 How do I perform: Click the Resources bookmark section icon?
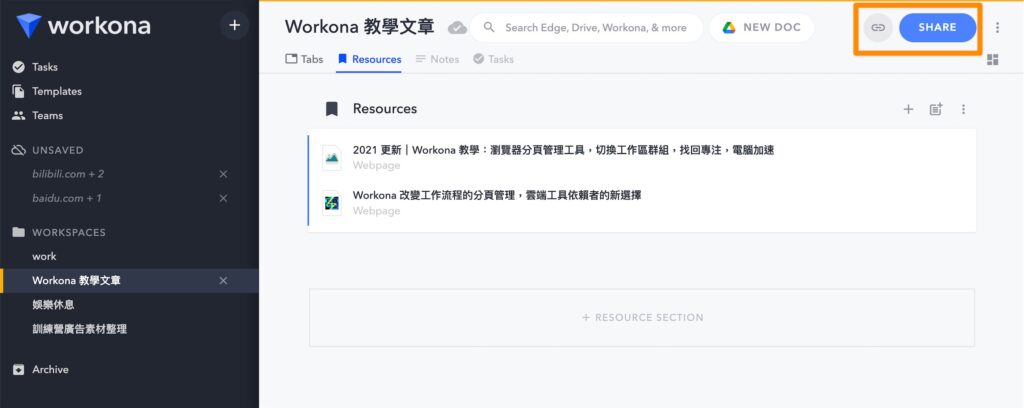coord(332,109)
